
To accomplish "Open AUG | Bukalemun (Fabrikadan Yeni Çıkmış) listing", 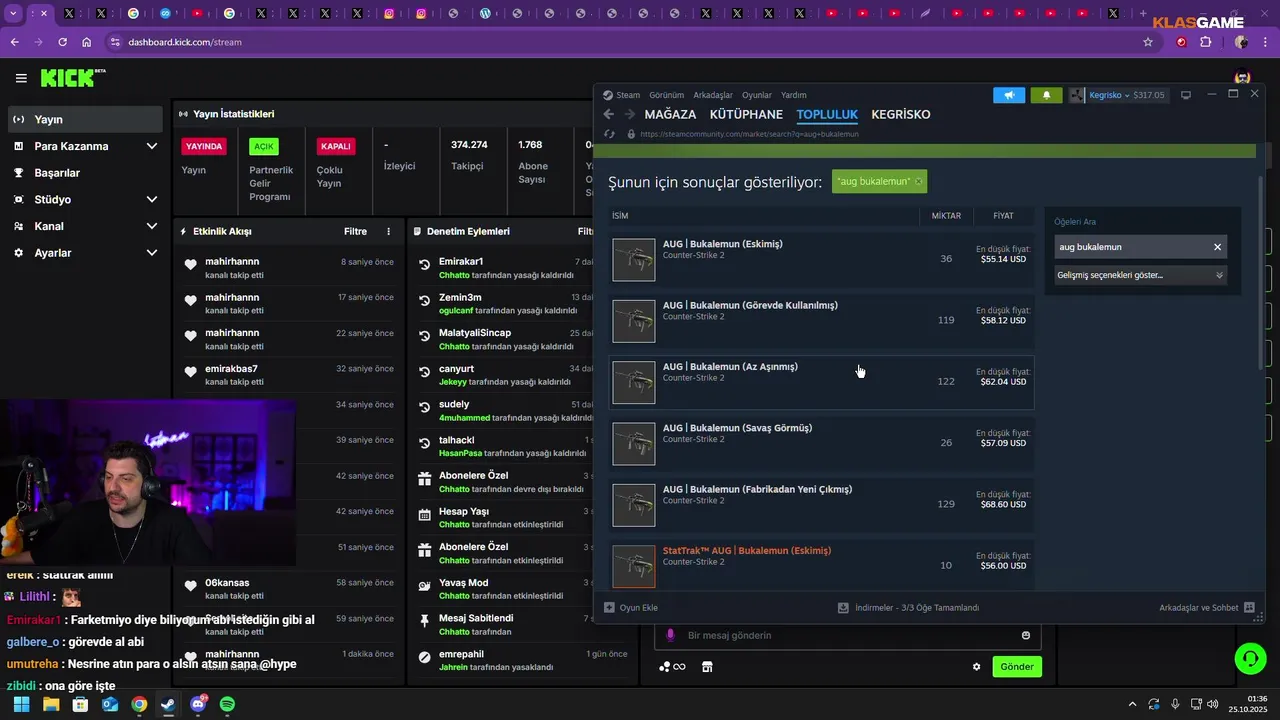I will 821,505.
